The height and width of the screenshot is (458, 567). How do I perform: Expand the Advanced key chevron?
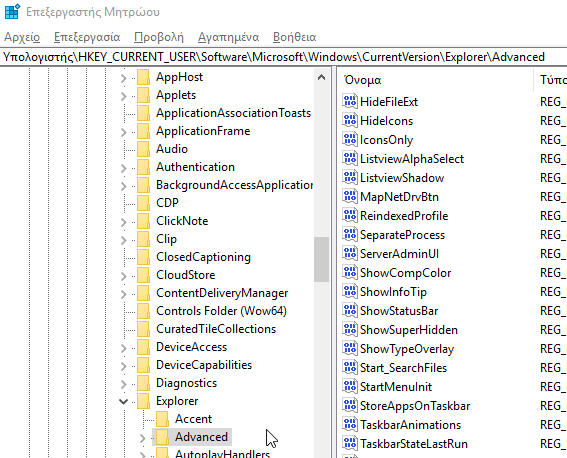click(142, 438)
